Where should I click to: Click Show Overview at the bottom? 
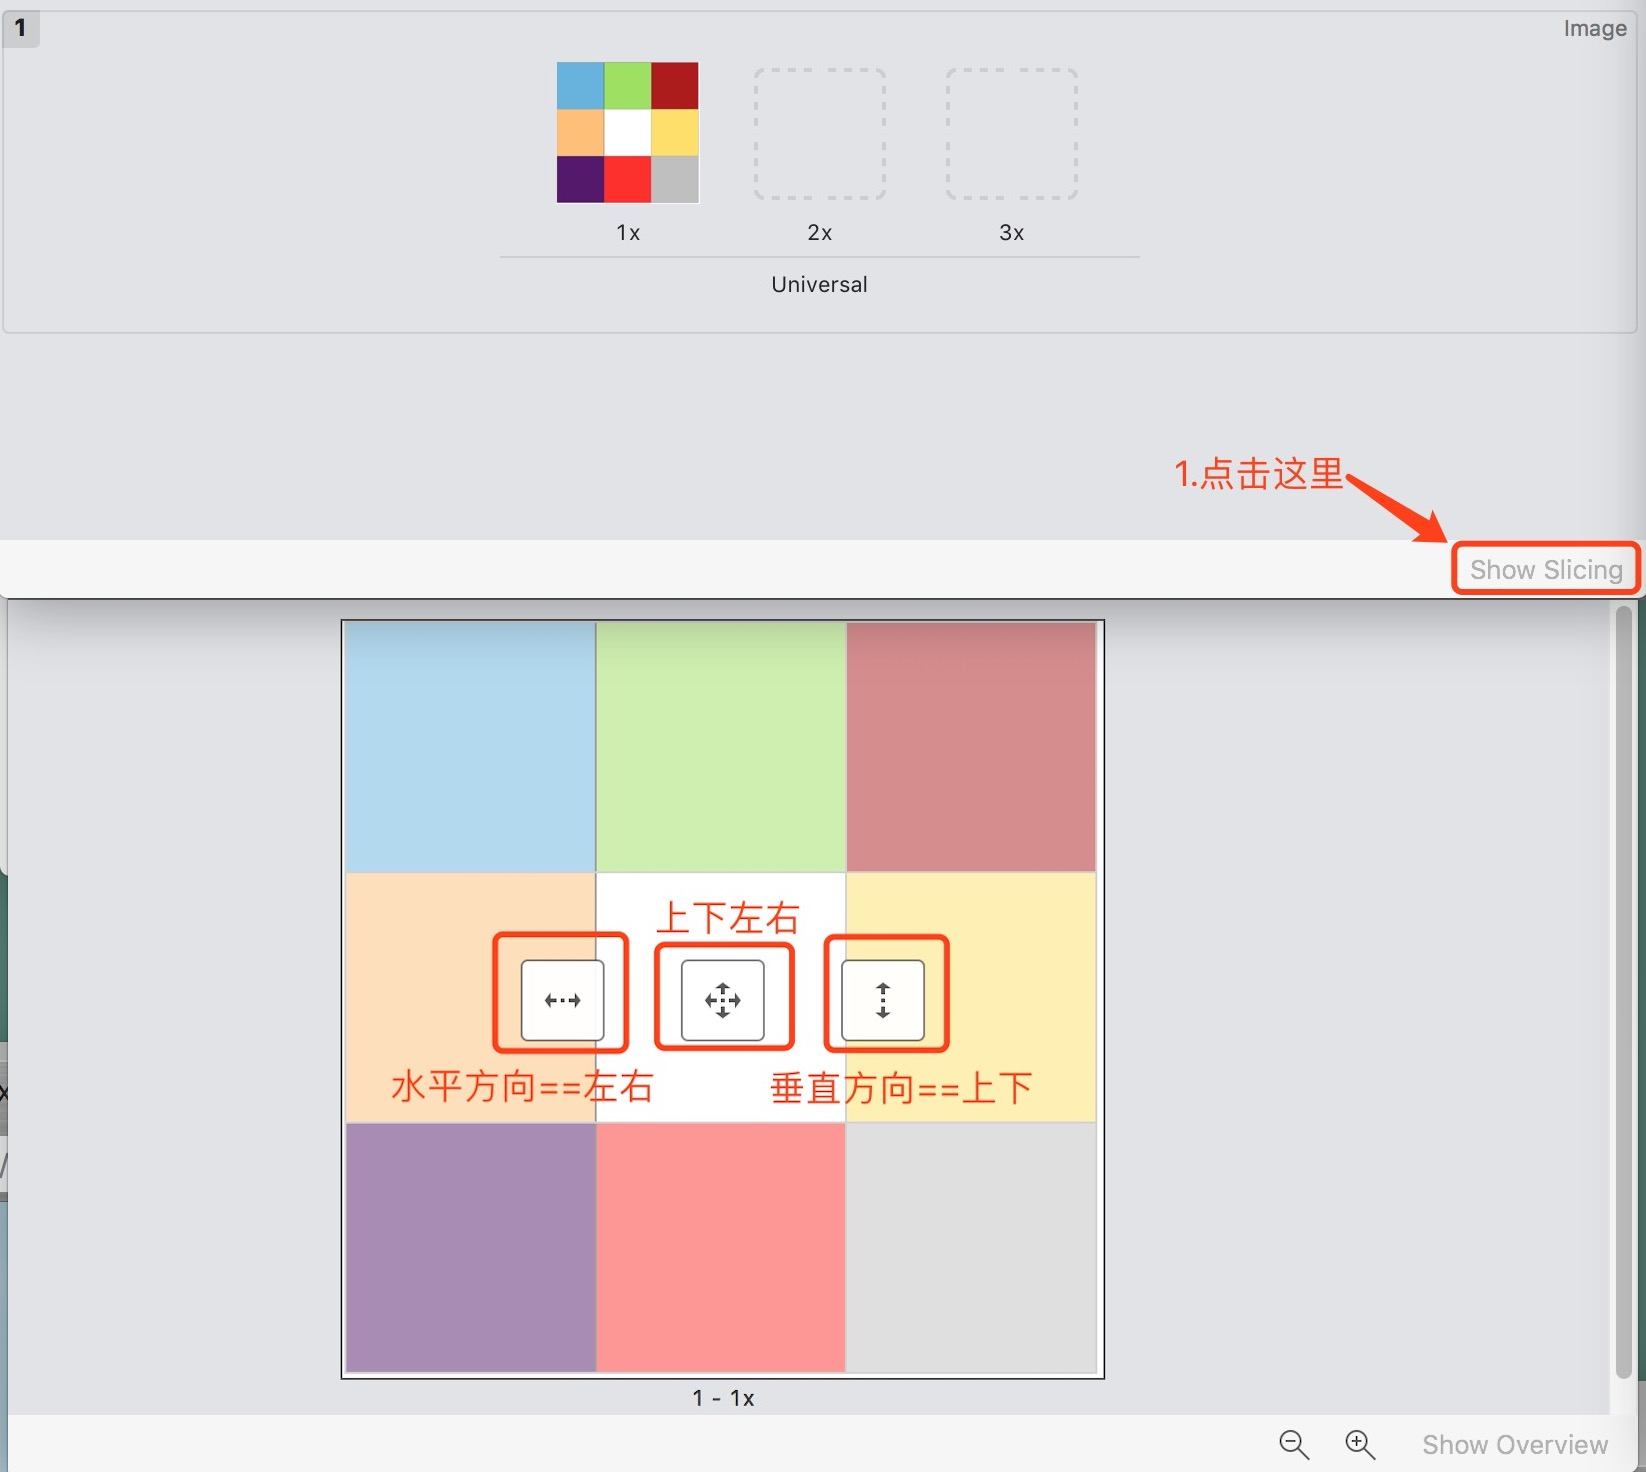click(1515, 1445)
